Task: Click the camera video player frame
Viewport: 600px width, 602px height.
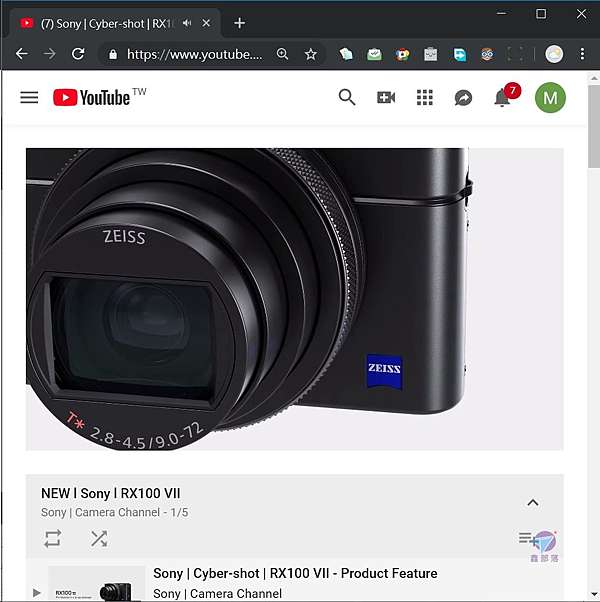Action: [294, 299]
